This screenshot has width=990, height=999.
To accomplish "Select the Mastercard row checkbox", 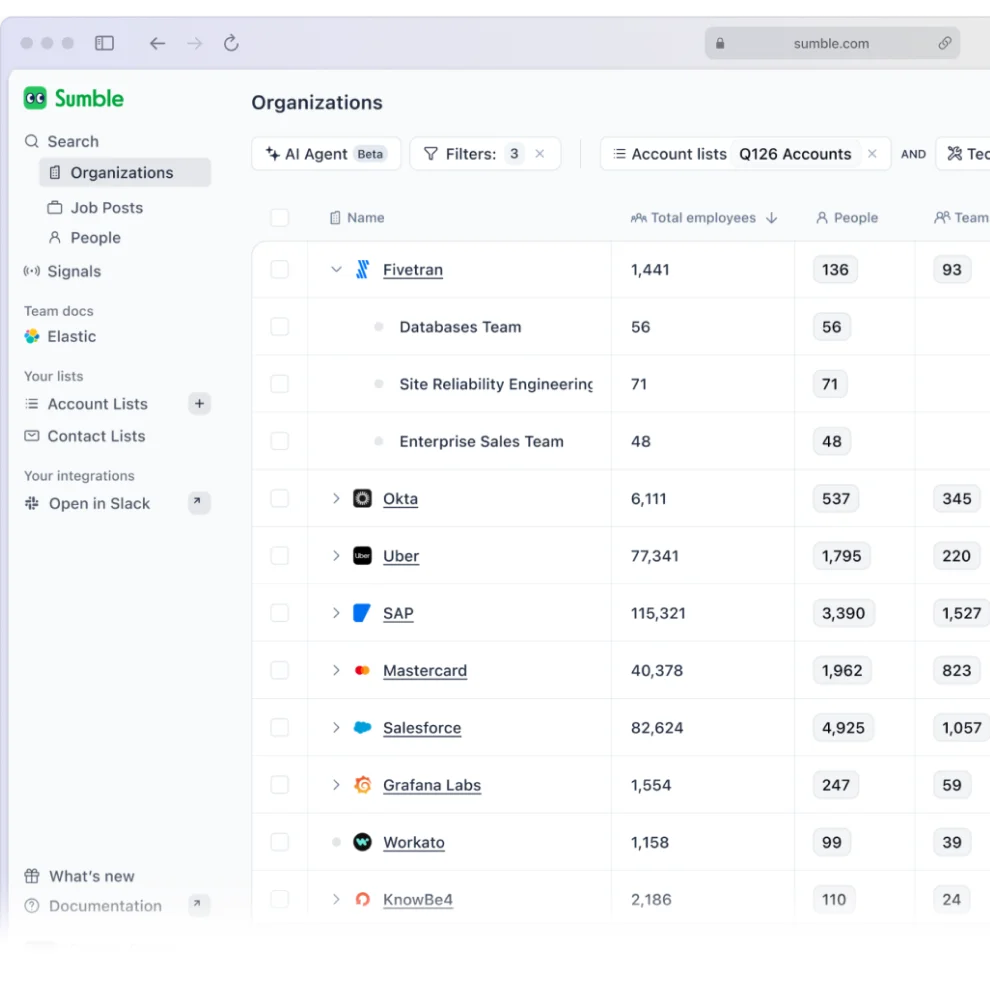I will pos(280,670).
